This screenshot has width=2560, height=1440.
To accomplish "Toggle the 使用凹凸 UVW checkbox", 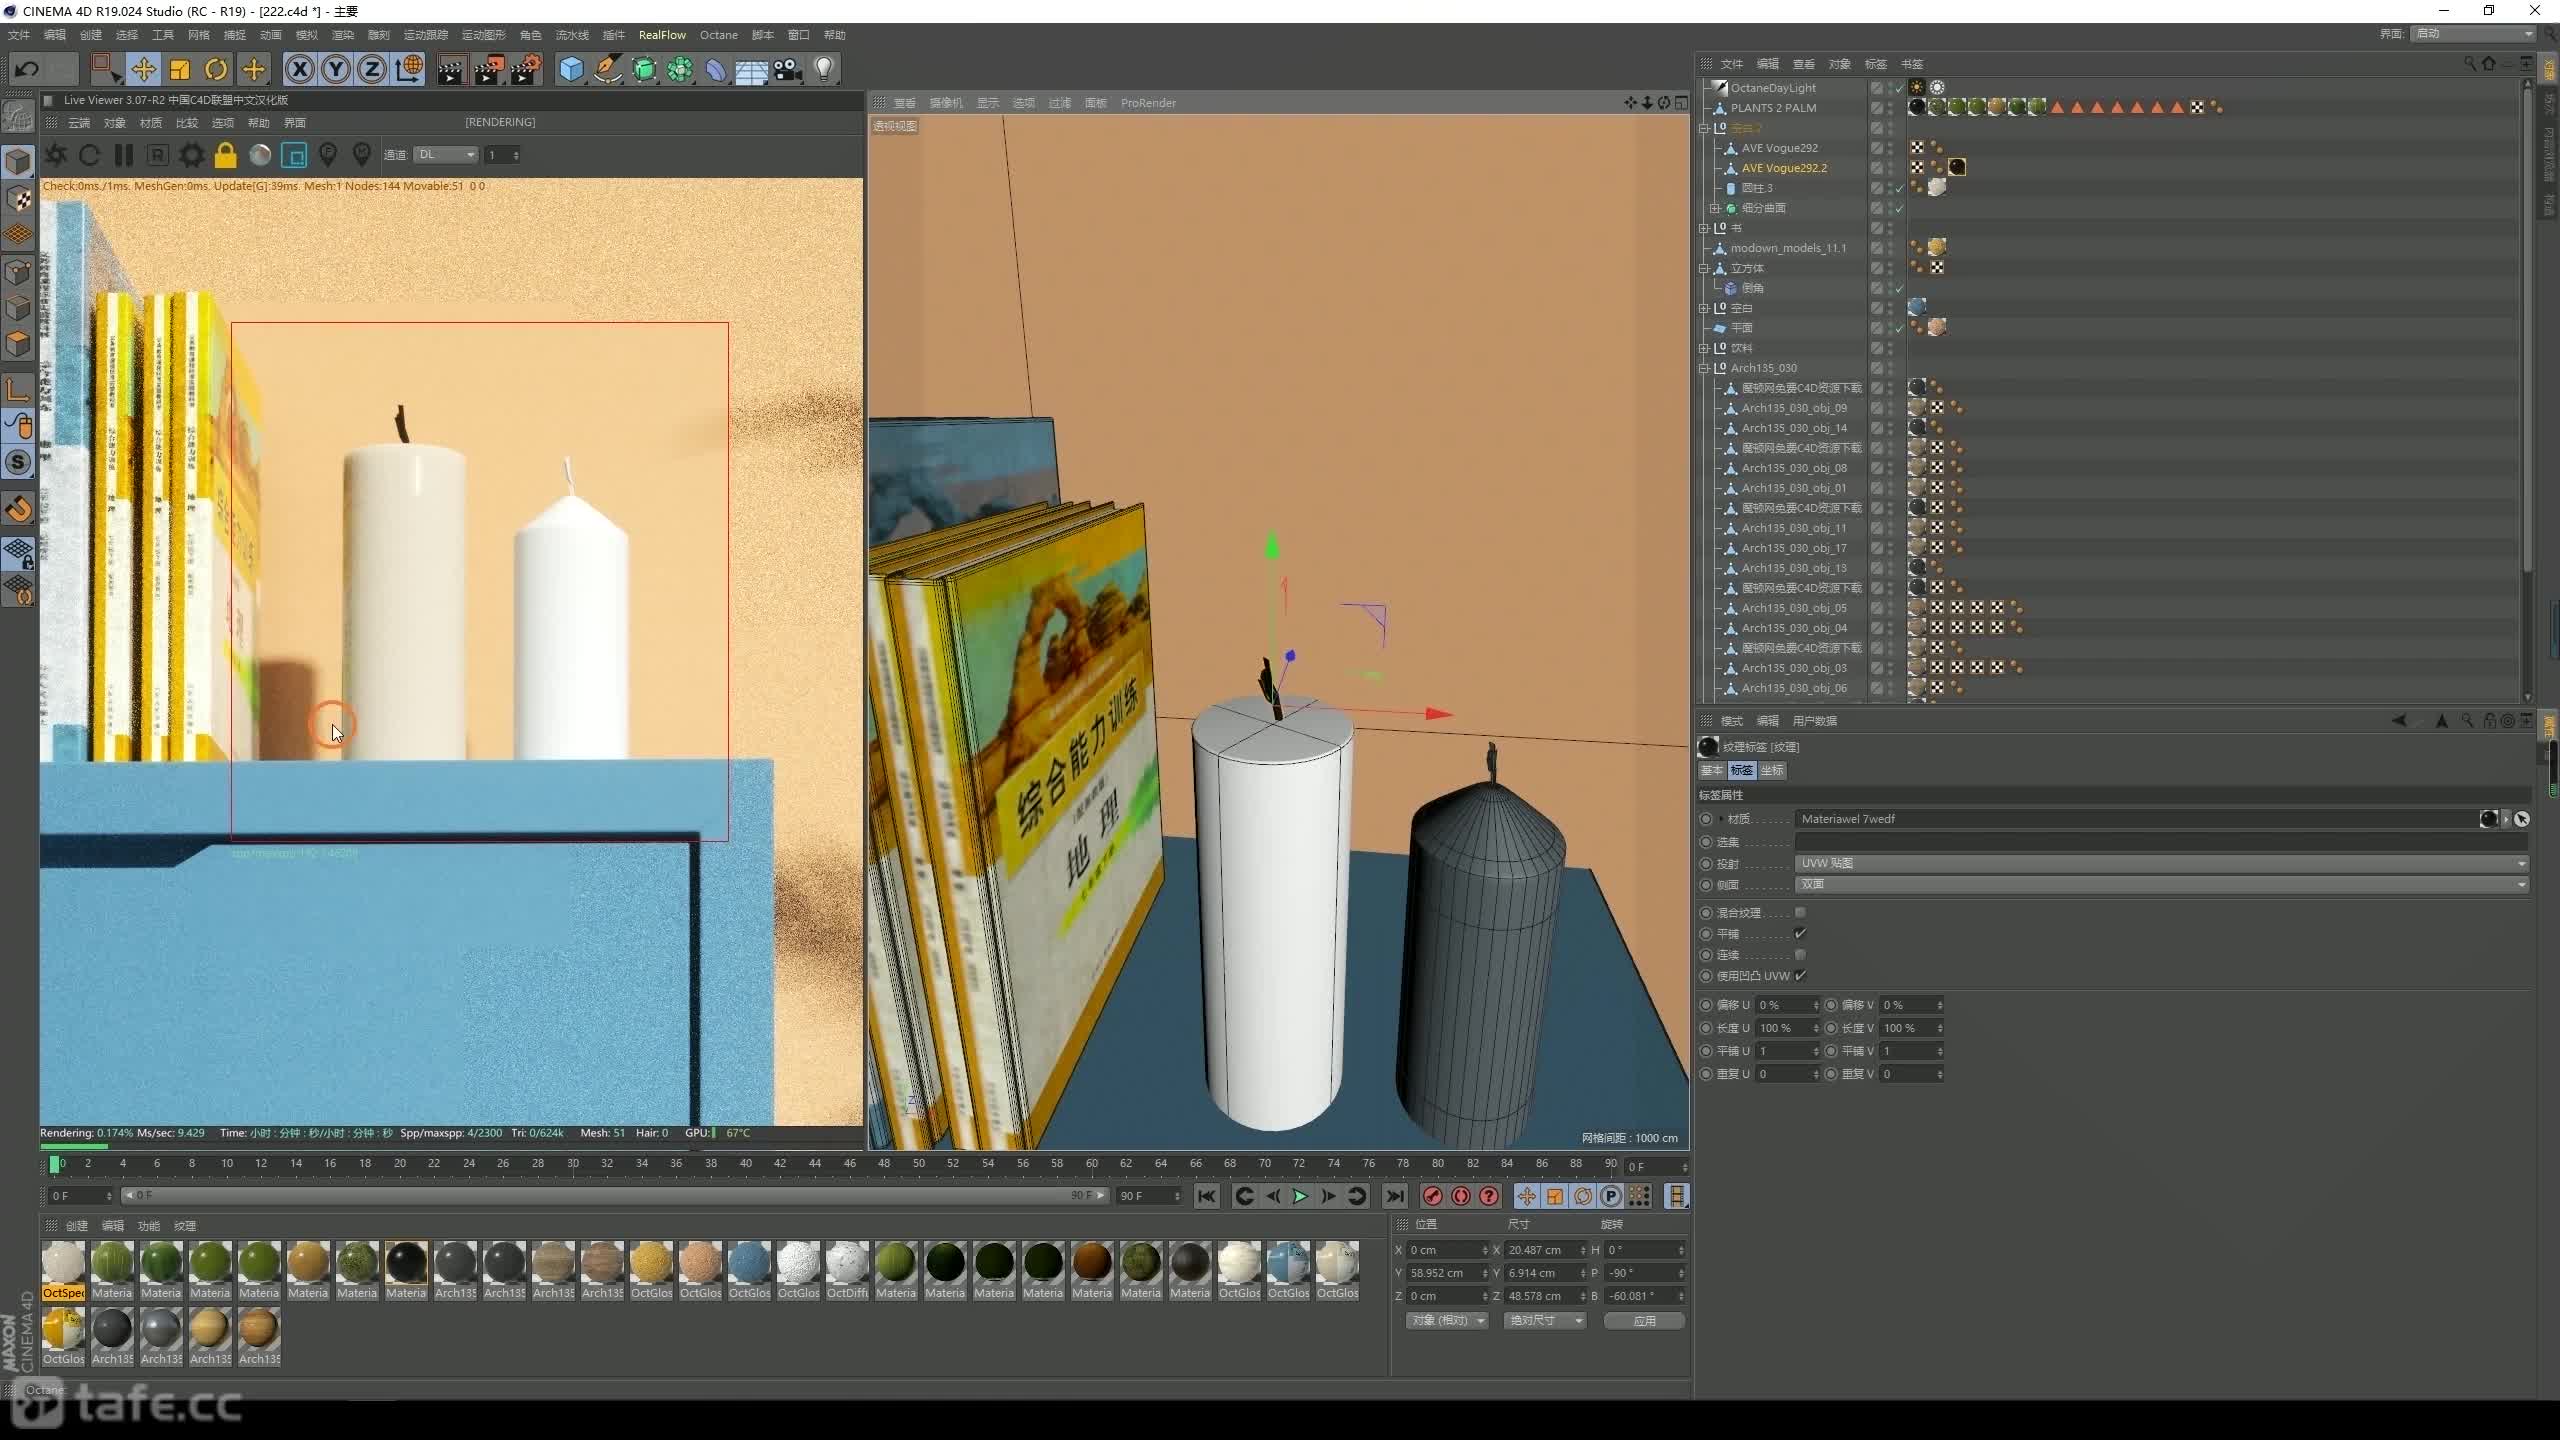I will click(1800, 975).
